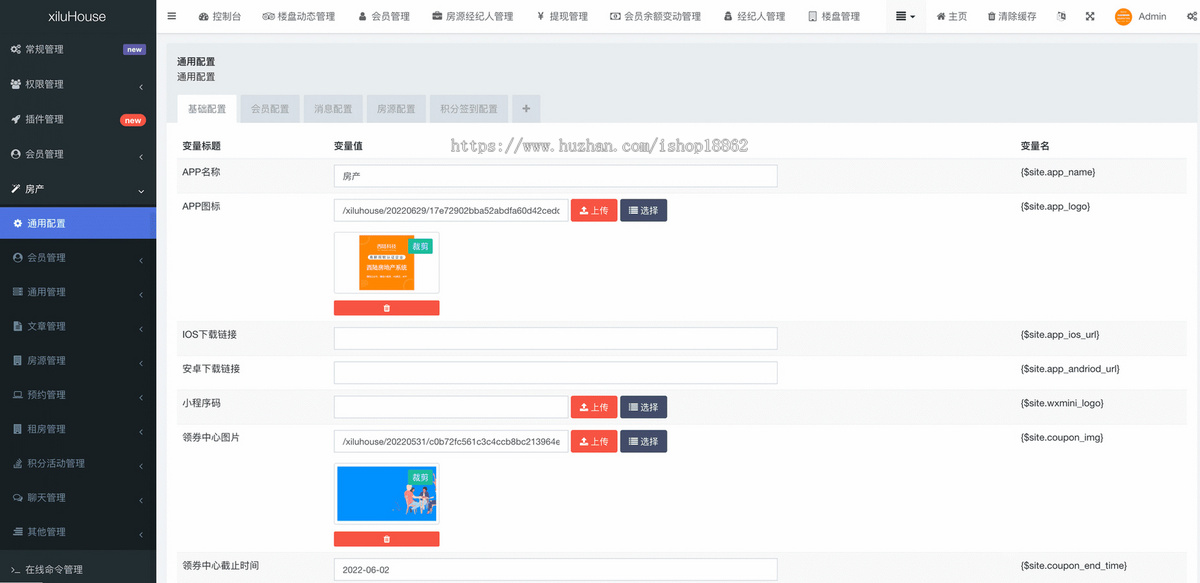Click the 选择 button for 小程序码
Viewport: 1200px width, 583px height.
pyautogui.click(x=643, y=407)
